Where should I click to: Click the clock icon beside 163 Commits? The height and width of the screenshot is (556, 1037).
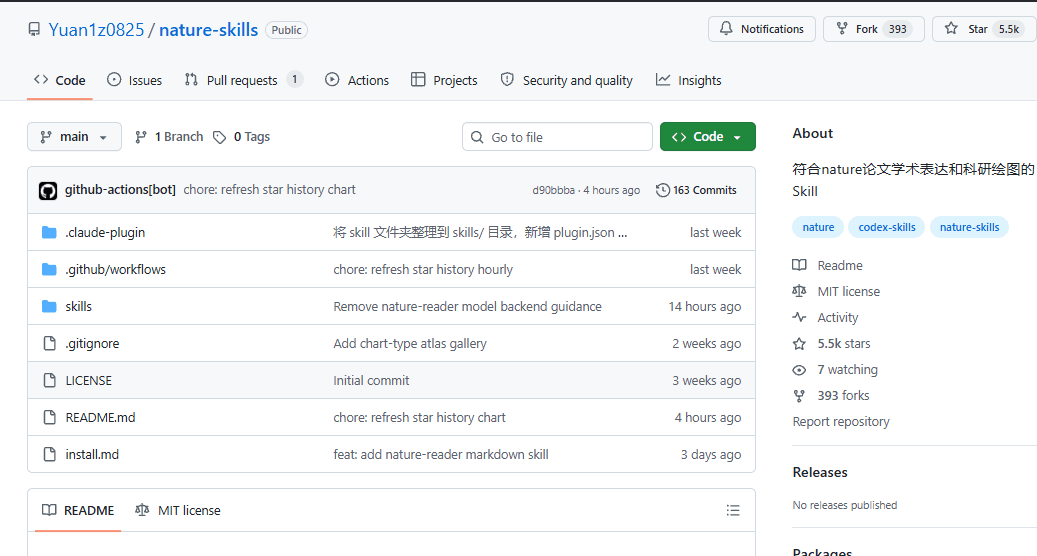point(662,190)
